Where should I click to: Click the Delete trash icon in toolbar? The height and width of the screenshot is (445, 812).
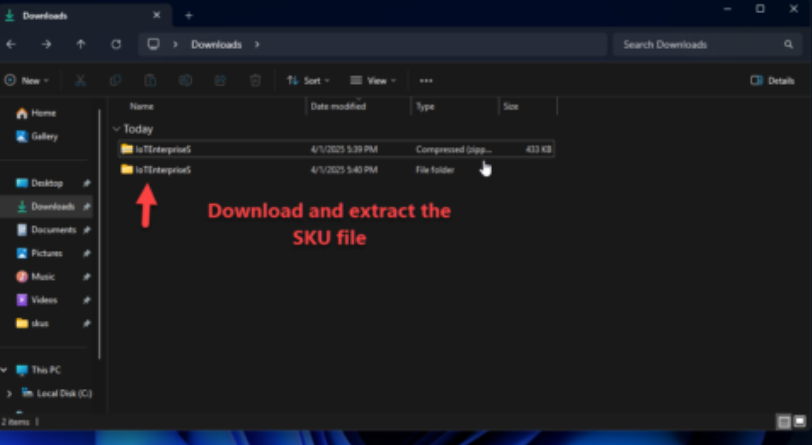coord(255,80)
